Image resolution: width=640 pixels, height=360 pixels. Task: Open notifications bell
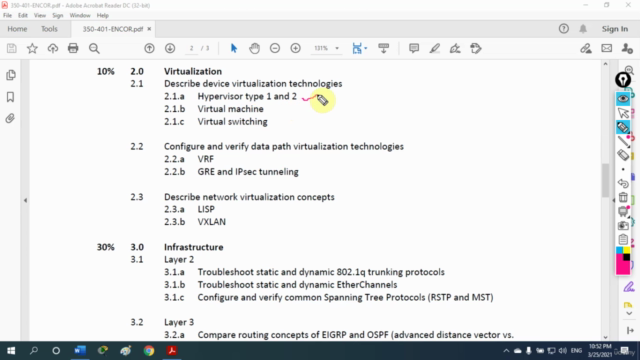tap(583, 29)
